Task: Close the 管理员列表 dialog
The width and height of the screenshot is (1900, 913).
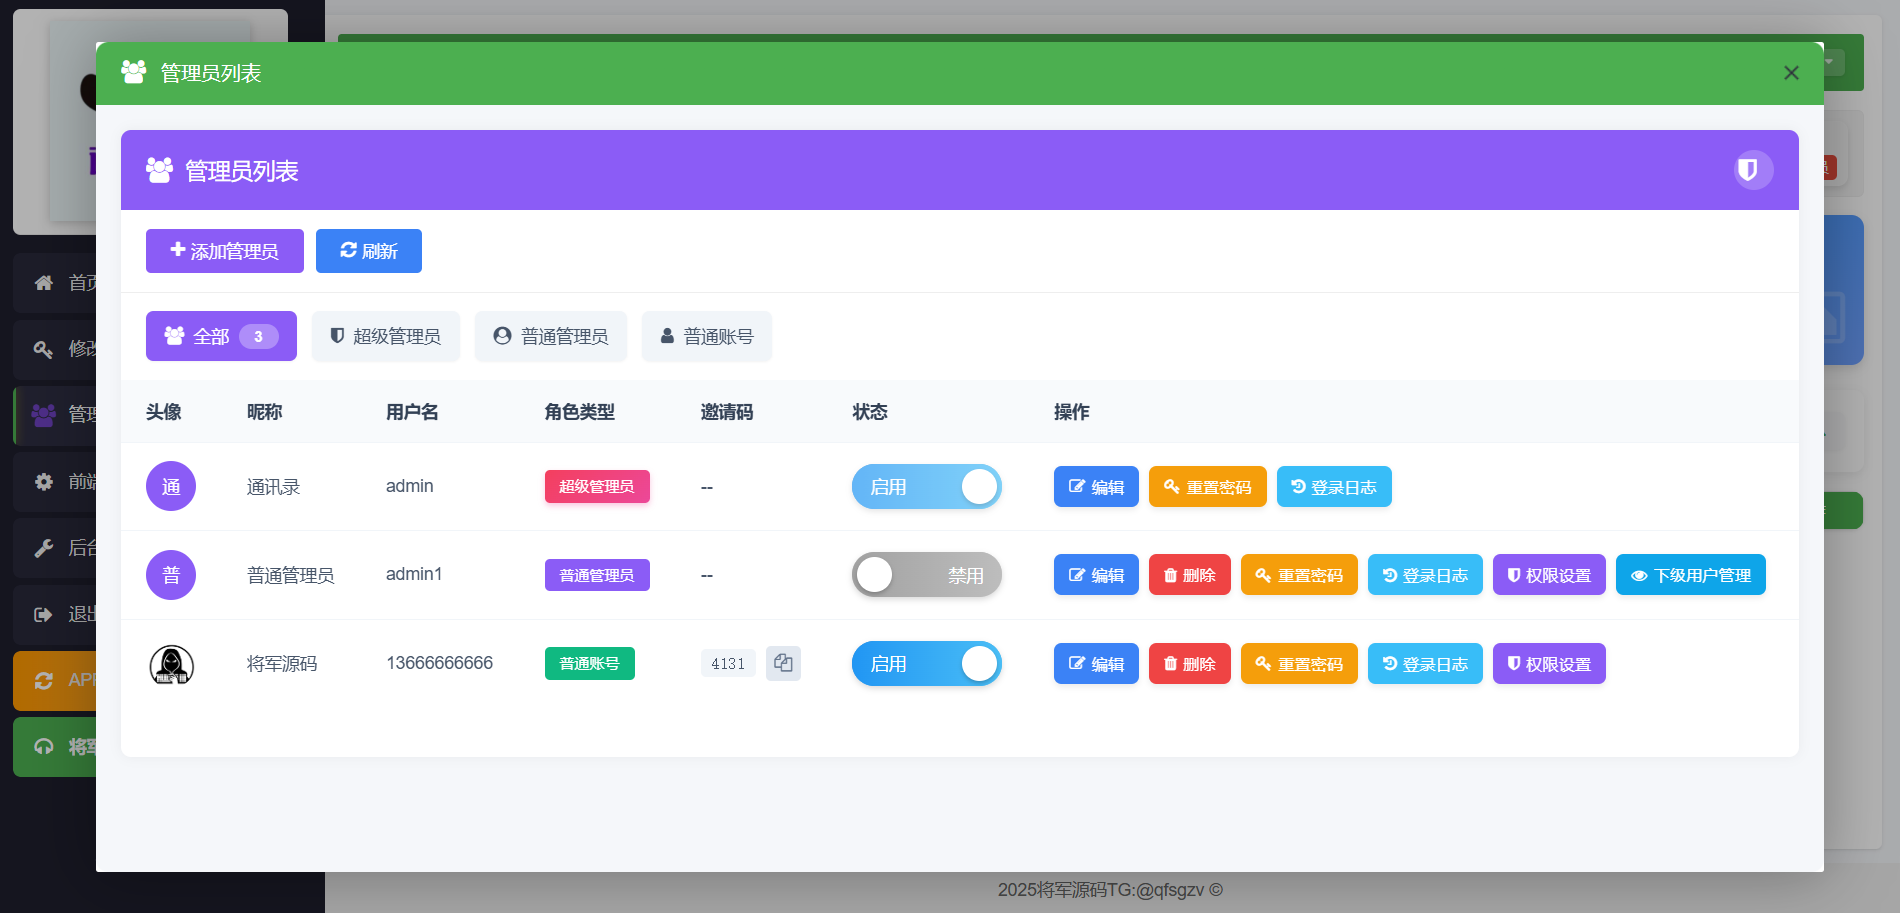Action: (x=1791, y=73)
